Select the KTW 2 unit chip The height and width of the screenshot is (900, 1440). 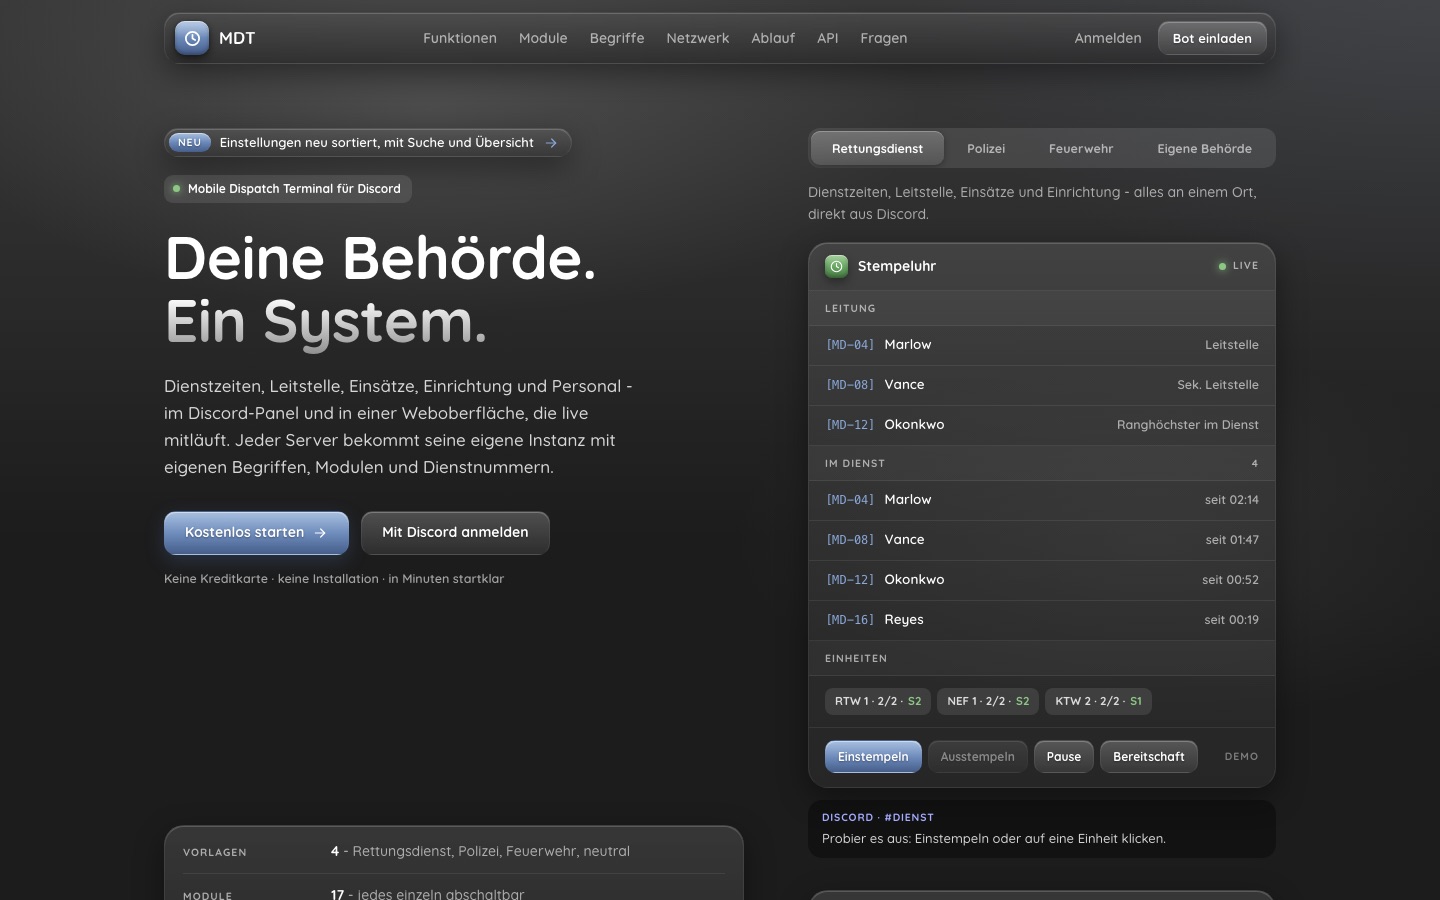point(1098,701)
